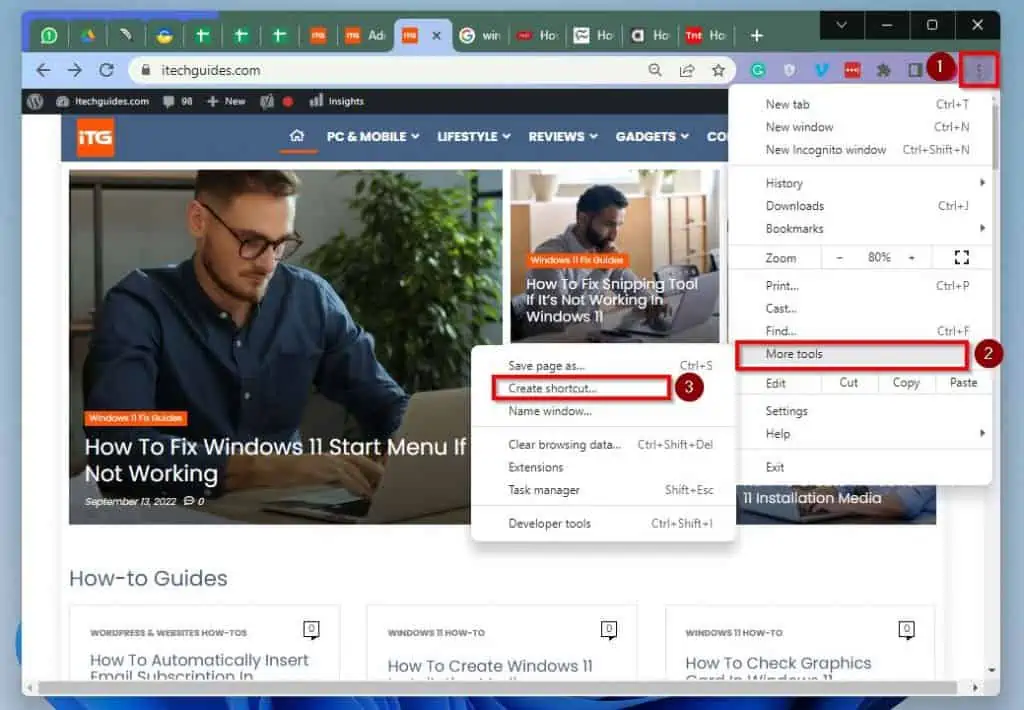1024x710 pixels.
Task: Increase page zoom with the plus control
Action: [913, 257]
